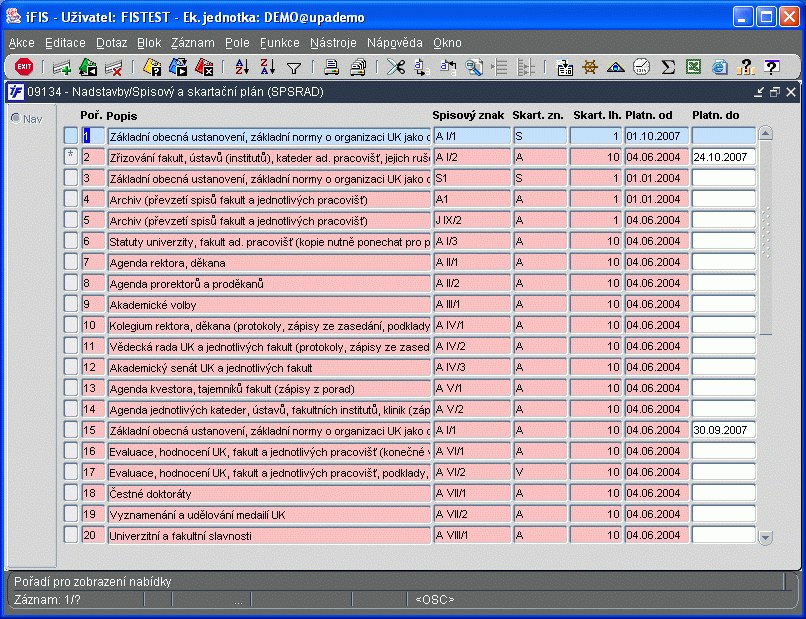
Task: Insert a new record with the green plus icon
Action: 62,67
